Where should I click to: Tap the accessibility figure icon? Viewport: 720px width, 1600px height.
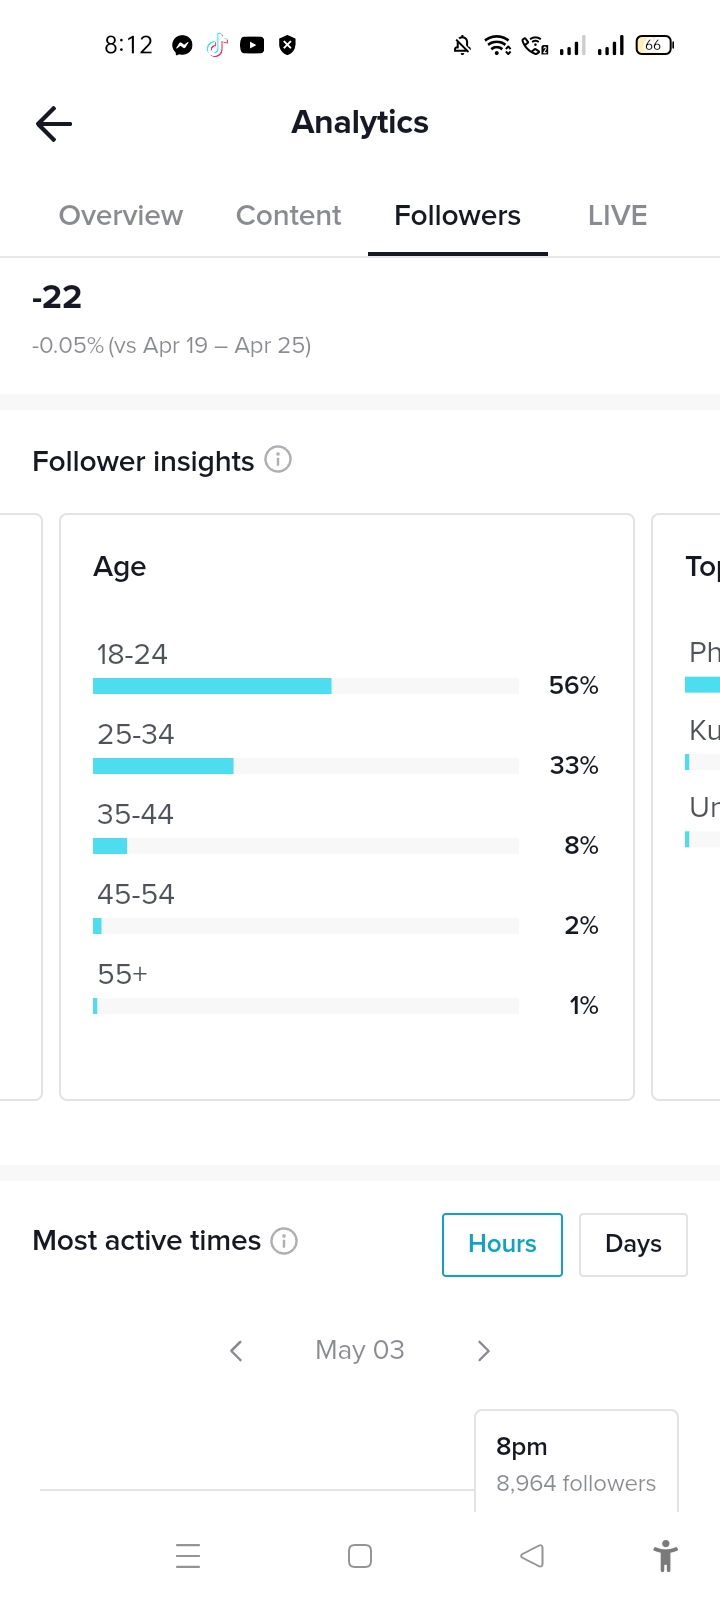tap(665, 1556)
